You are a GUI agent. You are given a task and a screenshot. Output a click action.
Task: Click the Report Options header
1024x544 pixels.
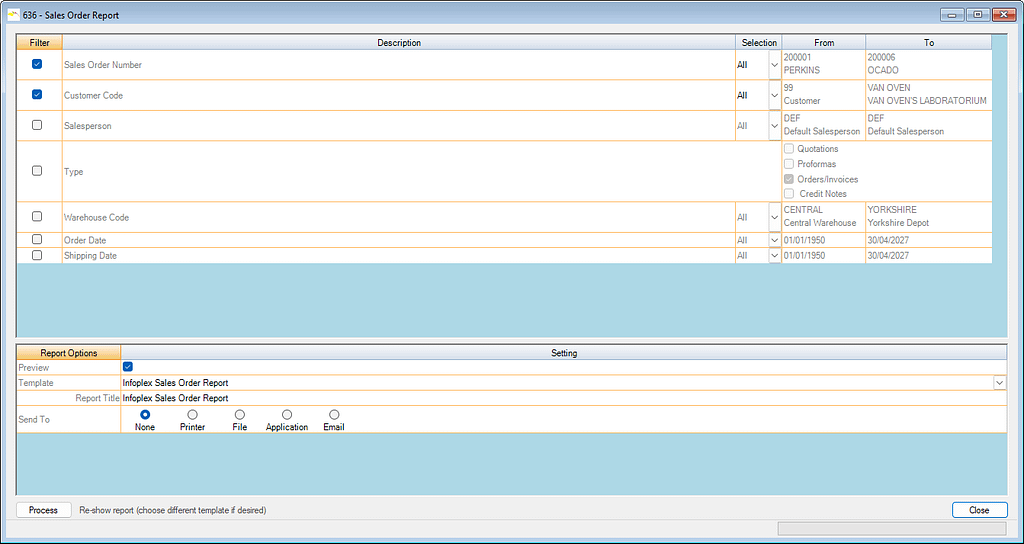tap(68, 353)
